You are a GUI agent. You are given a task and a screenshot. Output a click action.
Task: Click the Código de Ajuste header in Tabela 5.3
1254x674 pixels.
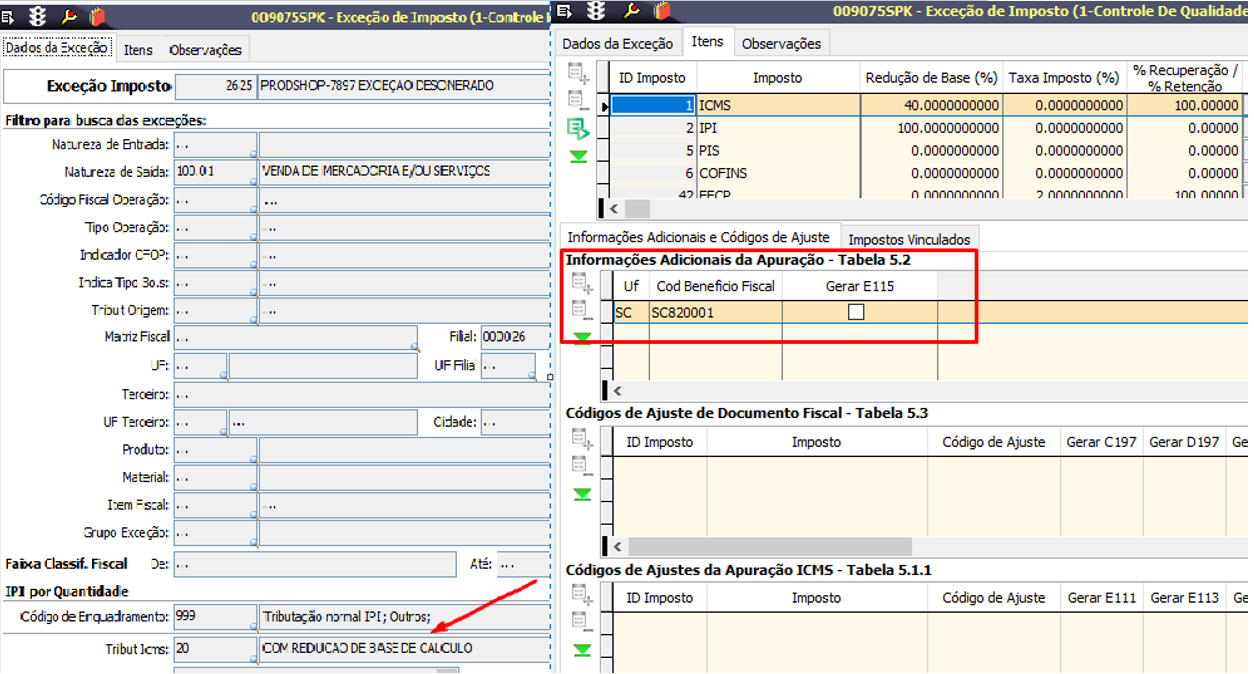[x=993, y=441]
